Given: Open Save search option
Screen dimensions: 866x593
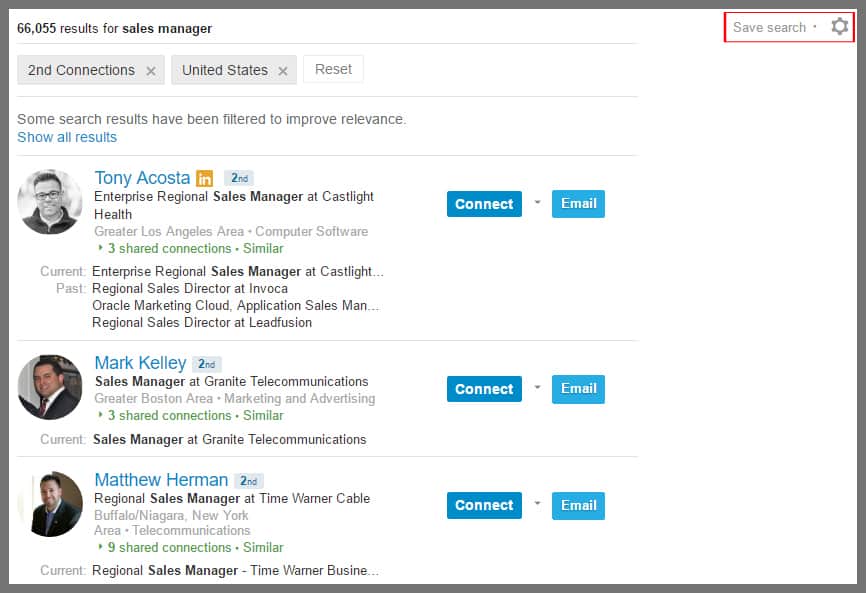Looking at the screenshot, I should click(769, 27).
